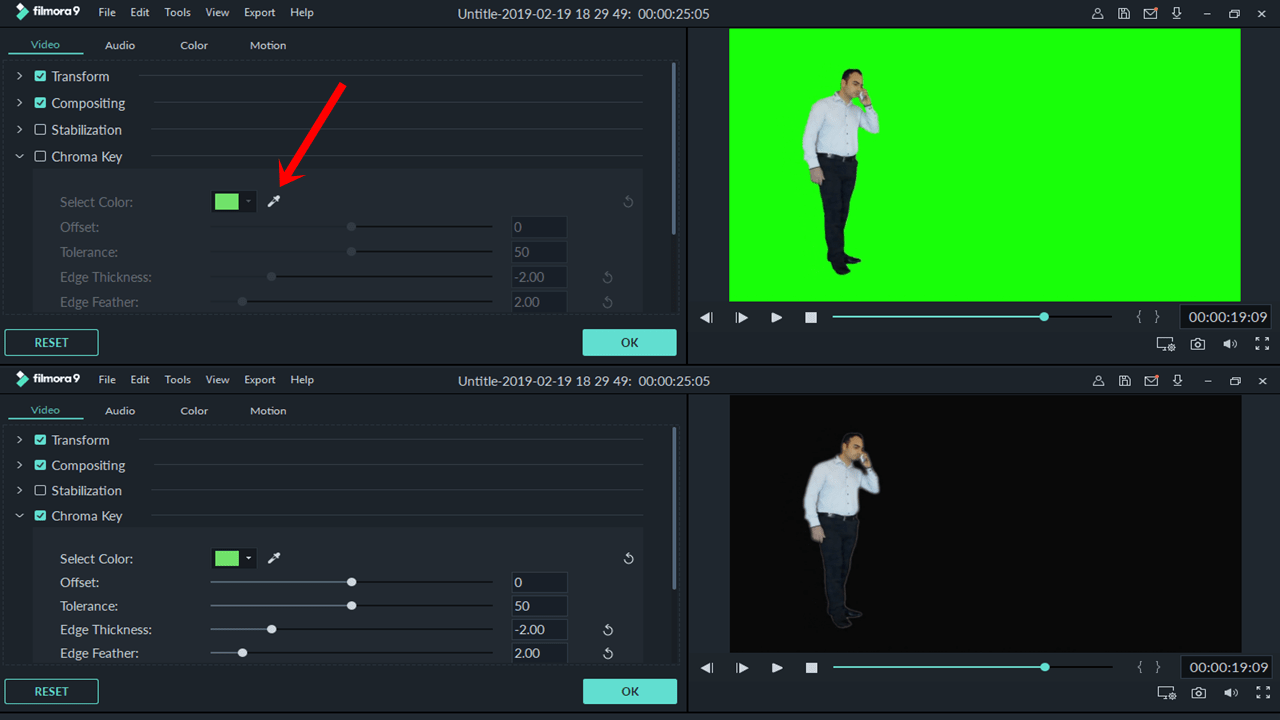This screenshot has height=720, width=1280.
Task: Step to previous frame in green-screen preview
Action: click(x=707, y=317)
